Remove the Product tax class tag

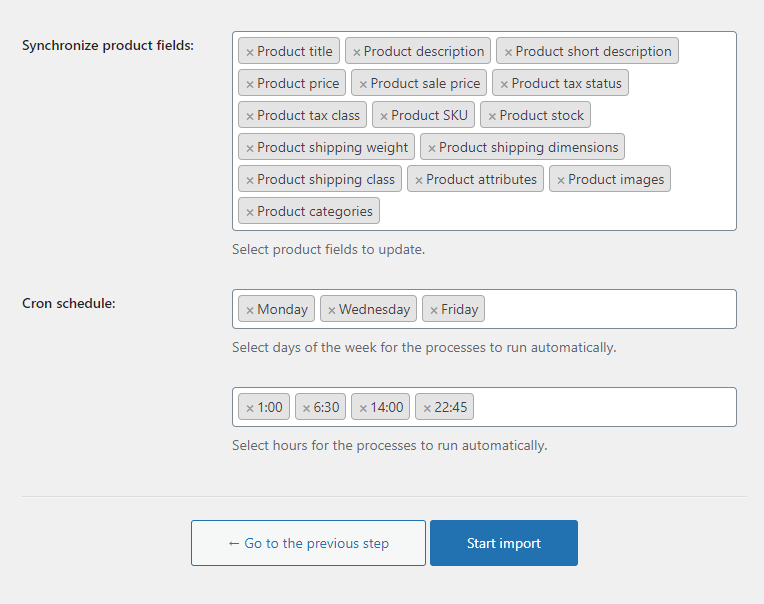coord(249,116)
